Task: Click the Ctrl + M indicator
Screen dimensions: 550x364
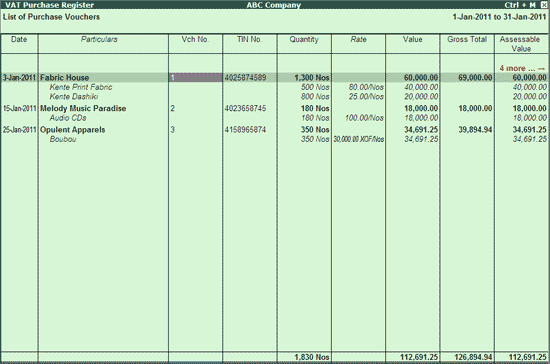Action: pos(520,5)
